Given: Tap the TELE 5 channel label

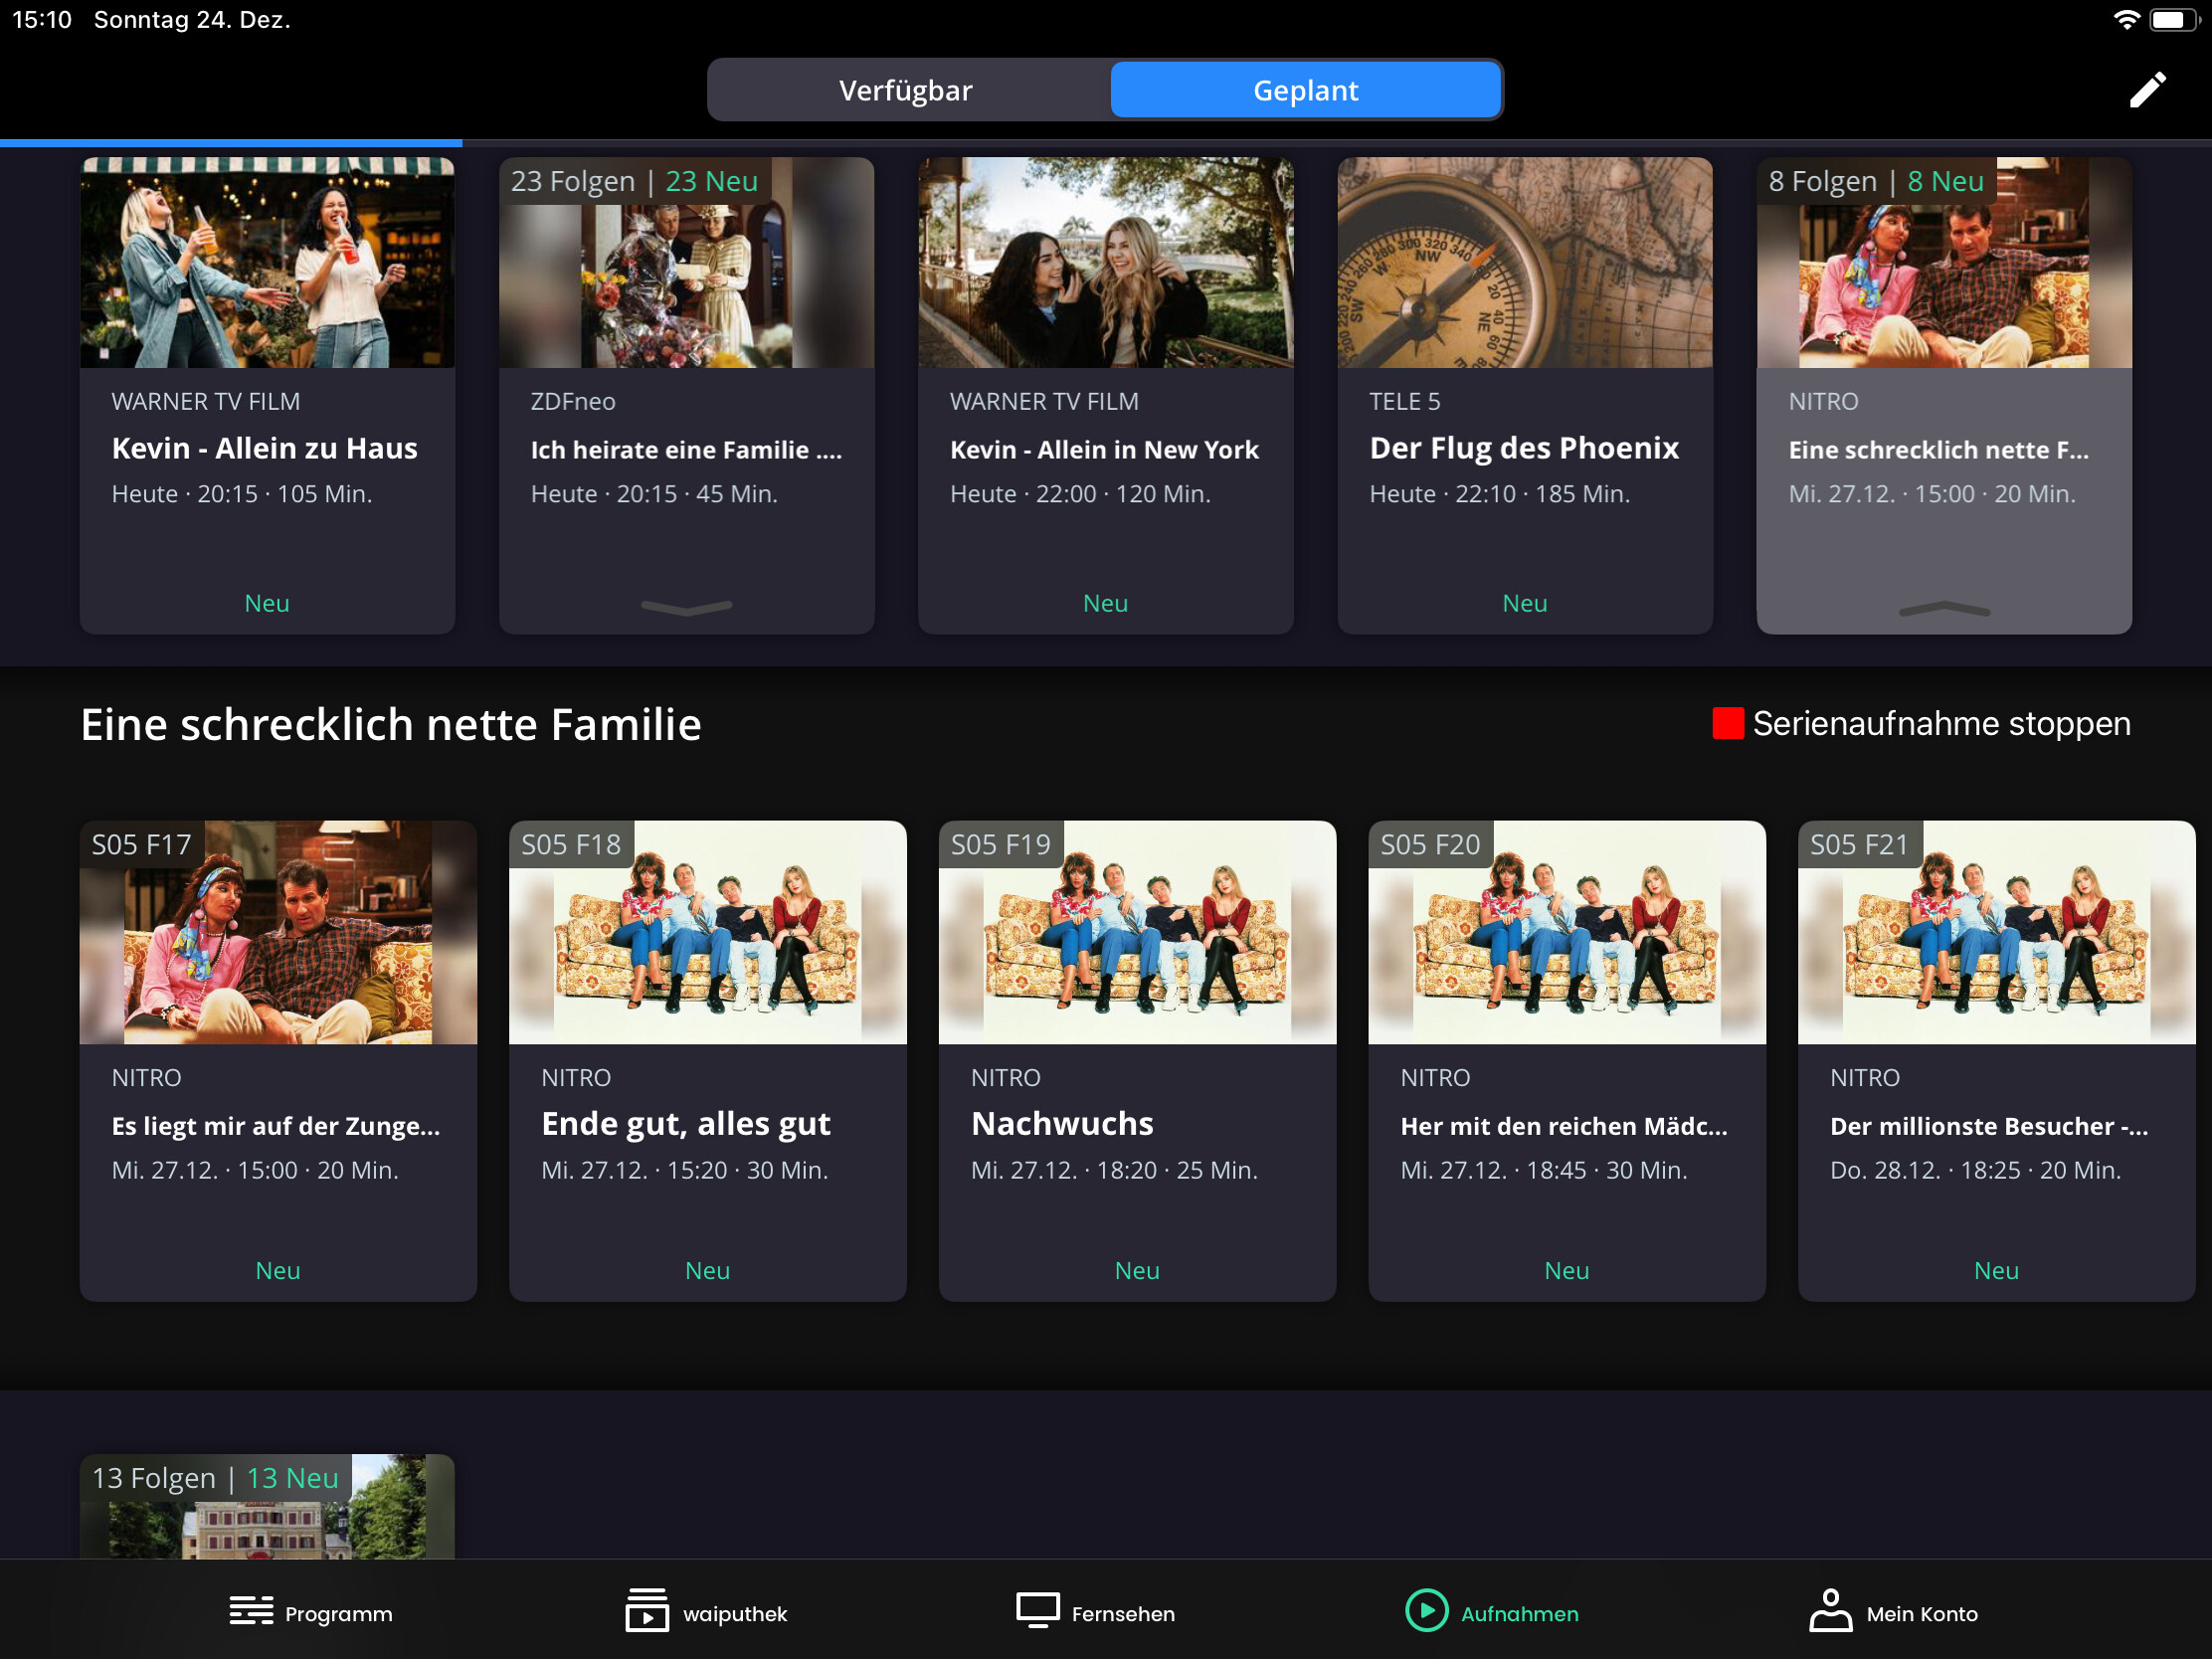Looking at the screenshot, I should [1405, 401].
